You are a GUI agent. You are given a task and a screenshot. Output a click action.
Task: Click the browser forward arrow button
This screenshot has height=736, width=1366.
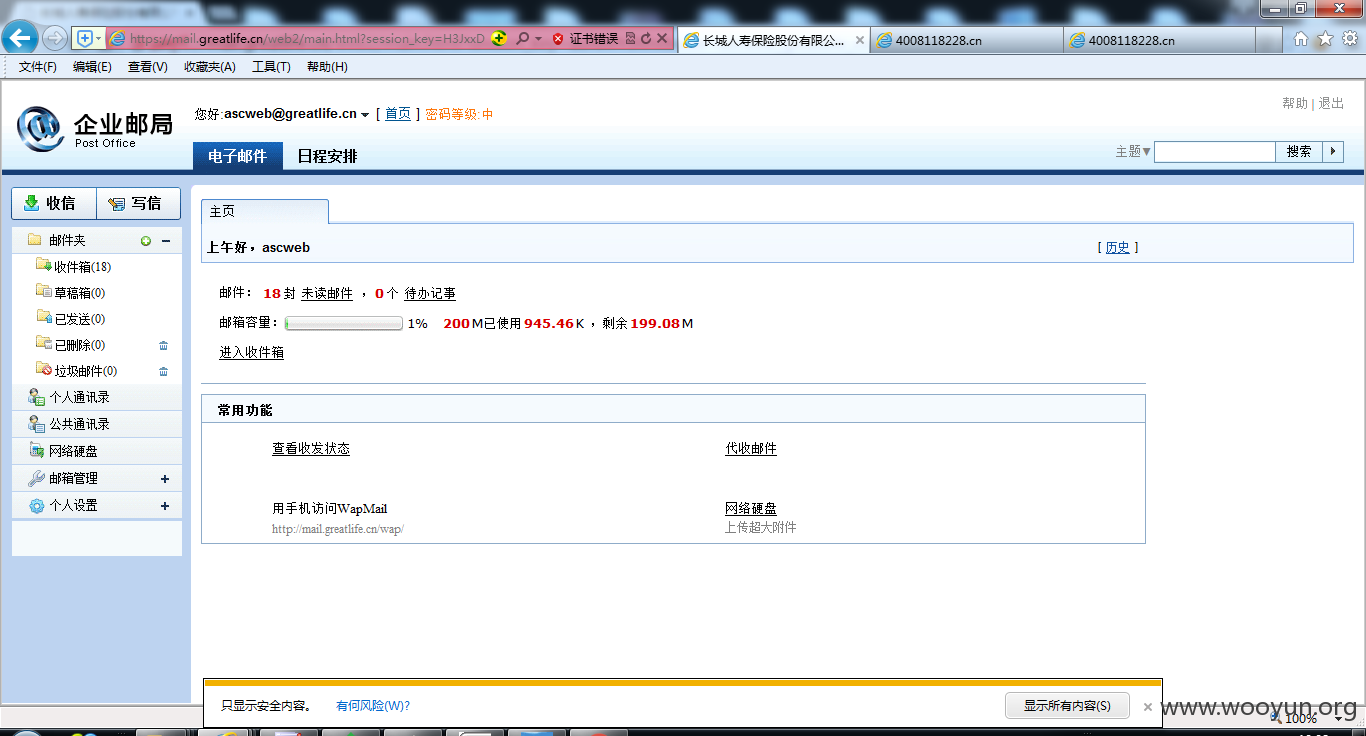click(x=55, y=39)
